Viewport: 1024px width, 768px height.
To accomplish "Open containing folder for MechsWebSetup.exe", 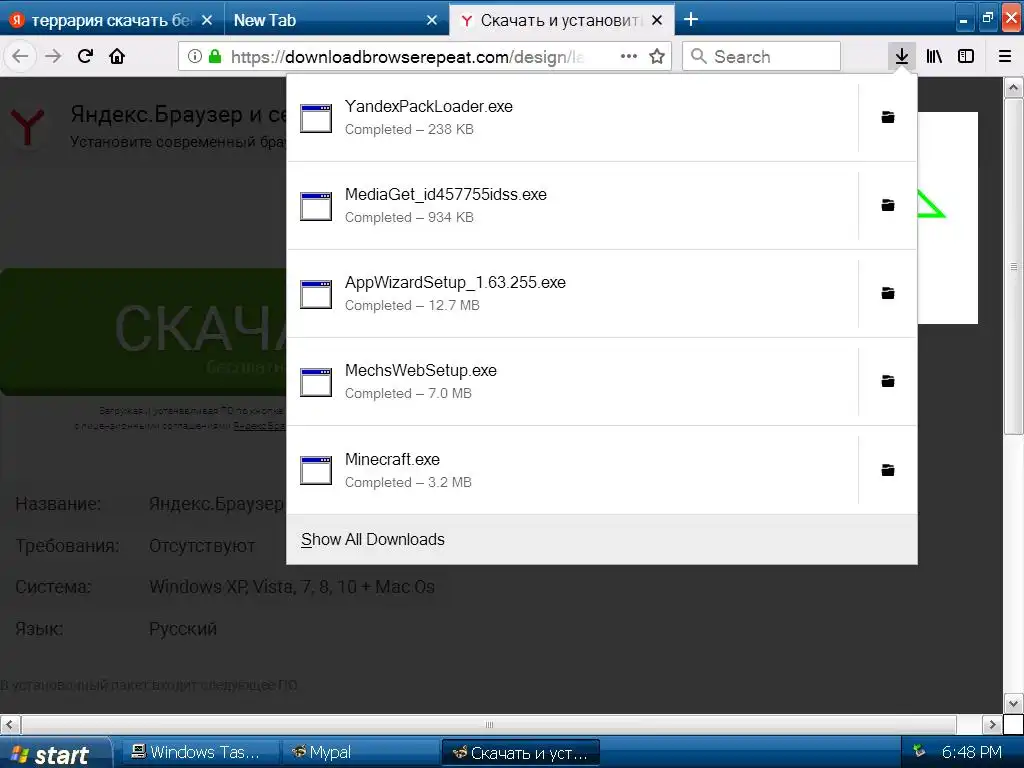I will 888,381.
